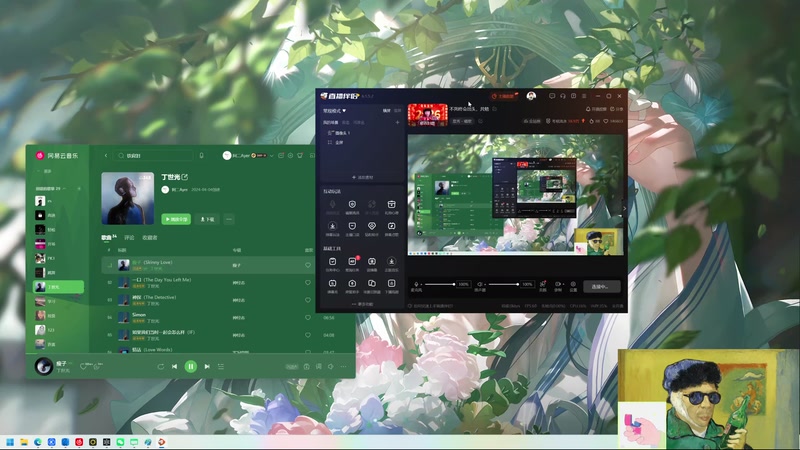The width and height of the screenshot is (800, 450).
Task: Open the playlist more-options ellipsis button
Action: click(229, 219)
